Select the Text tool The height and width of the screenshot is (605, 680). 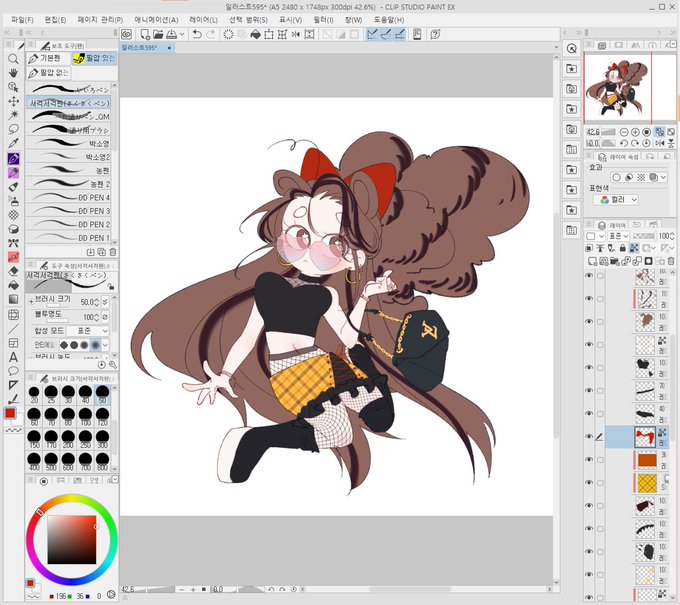pyautogui.click(x=13, y=357)
